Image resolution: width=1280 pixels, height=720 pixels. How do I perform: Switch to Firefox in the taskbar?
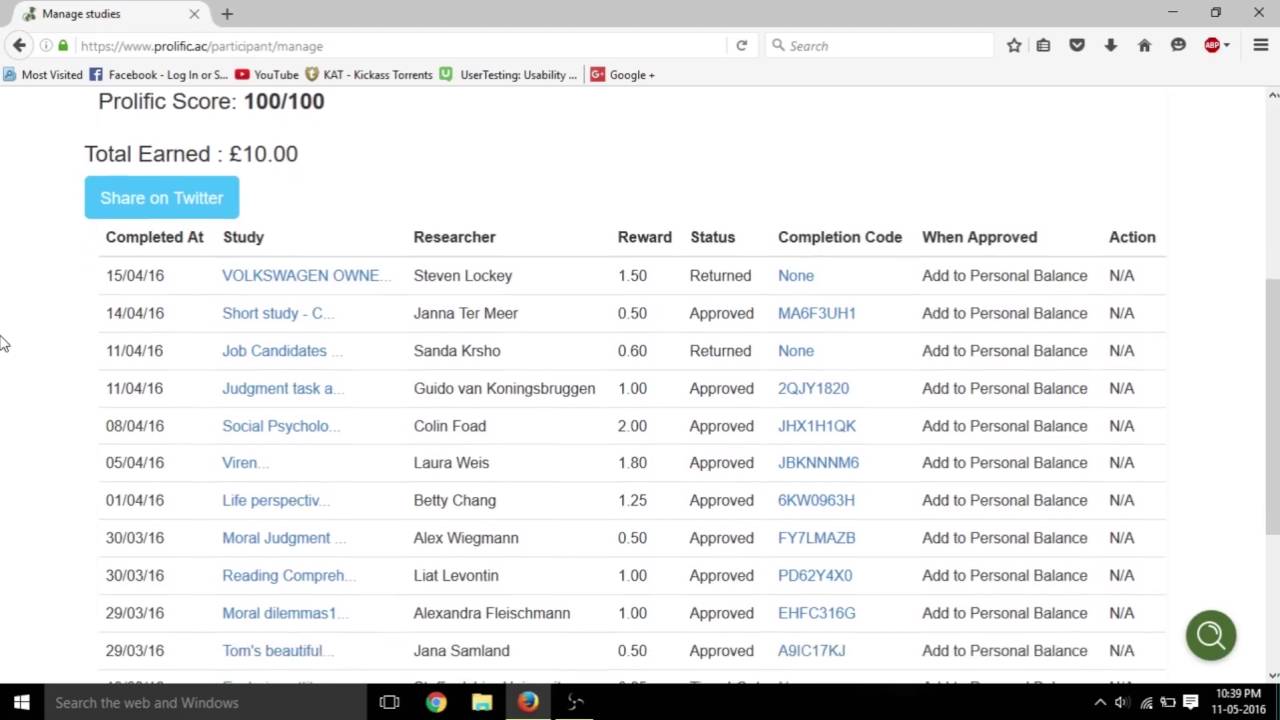point(528,702)
